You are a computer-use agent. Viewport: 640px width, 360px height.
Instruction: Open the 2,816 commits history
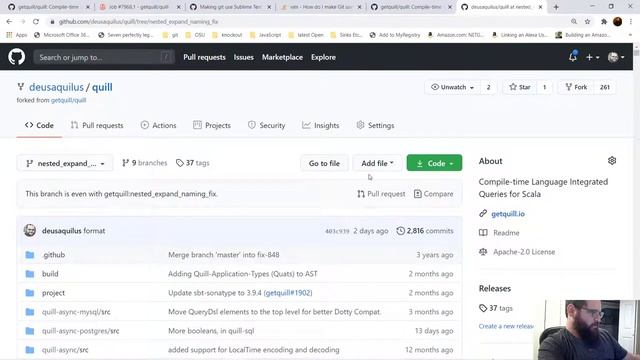425,231
